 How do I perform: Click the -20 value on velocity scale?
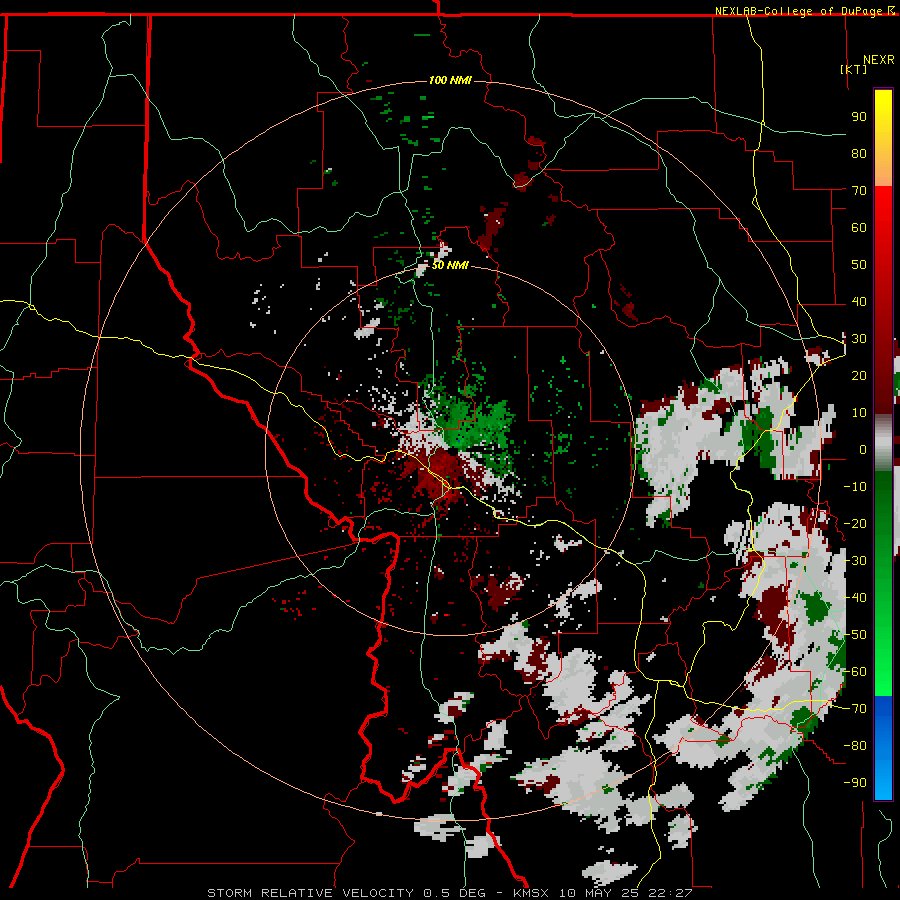click(855, 523)
